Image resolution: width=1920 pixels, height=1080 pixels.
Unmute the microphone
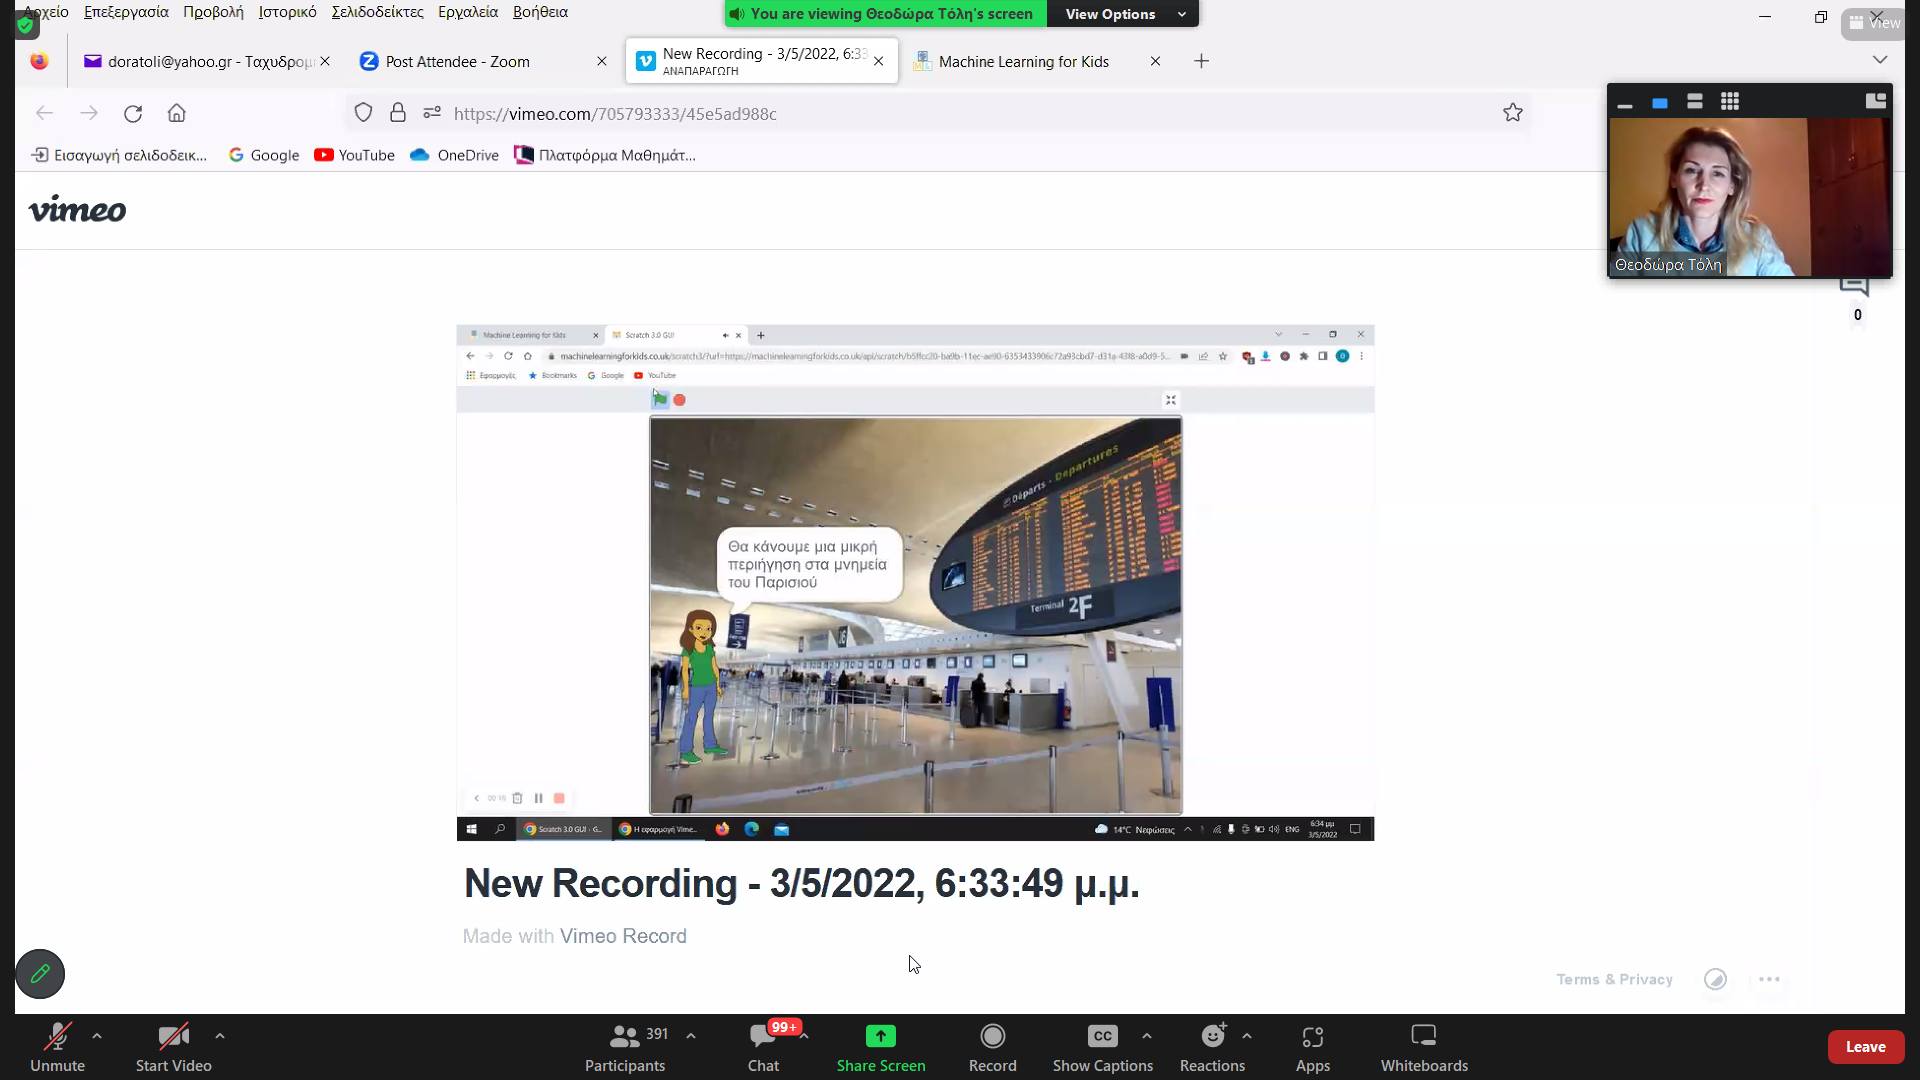[x=57, y=1036]
